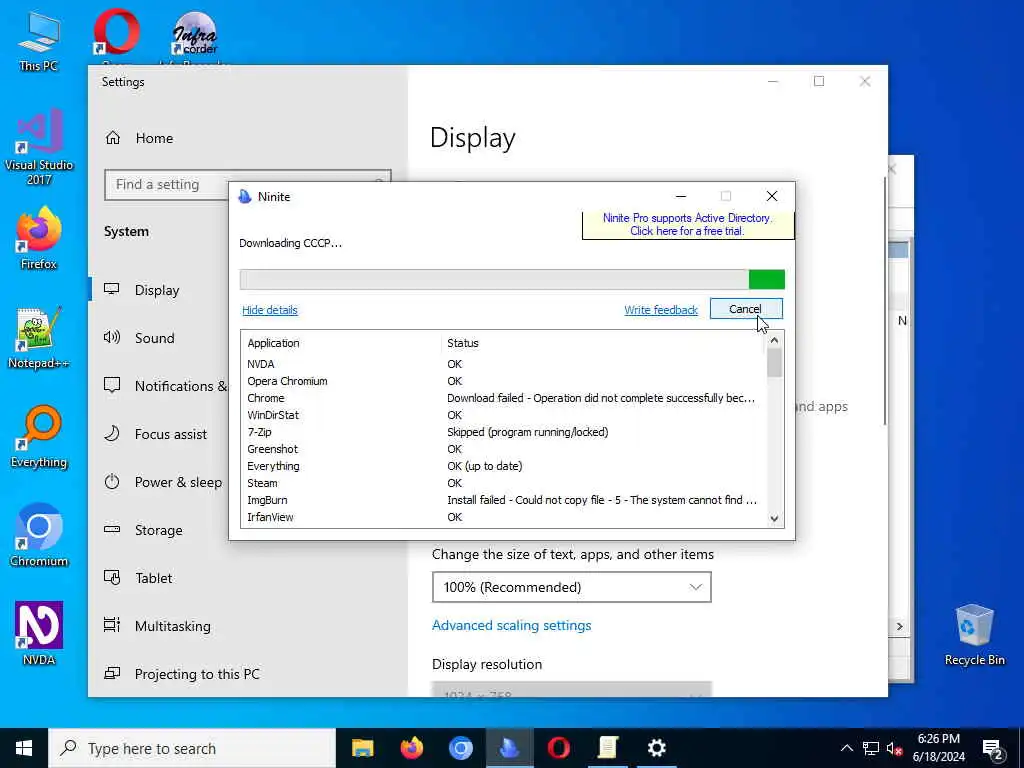Expand the 100% (Recommended) scale dropdown
The width and height of the screenshot is (1024, 768).
571,587
